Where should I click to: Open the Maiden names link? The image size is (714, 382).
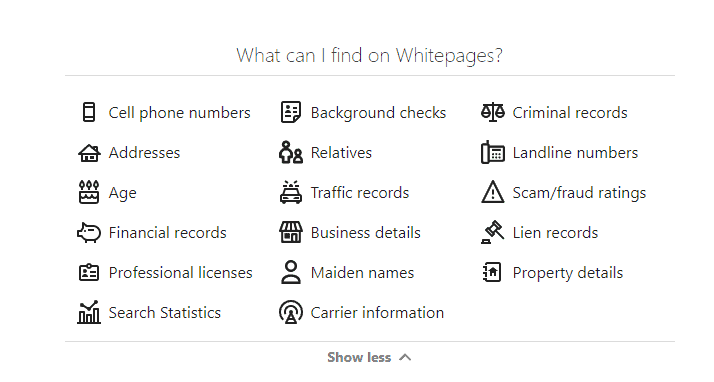point(362,273)
